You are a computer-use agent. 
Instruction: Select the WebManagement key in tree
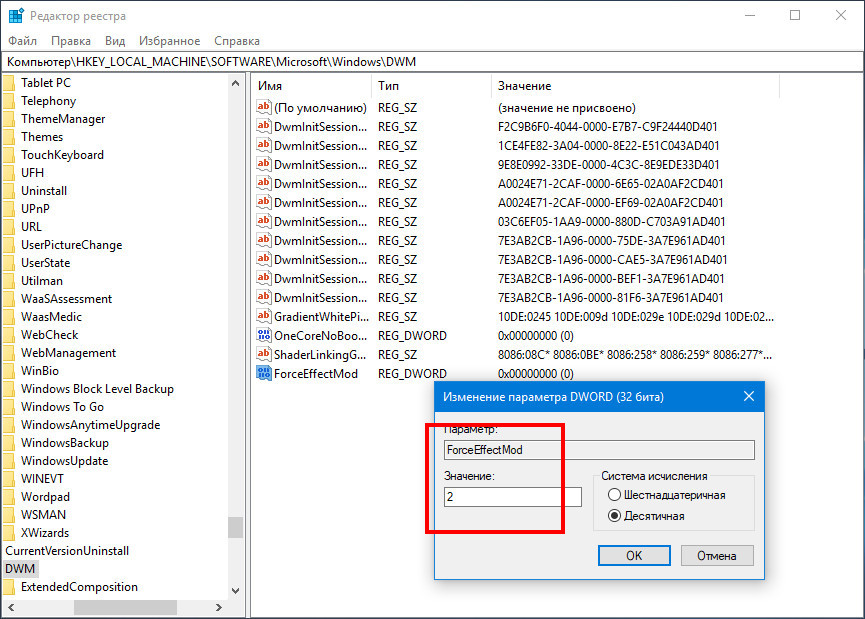click(x=68, y=353)
